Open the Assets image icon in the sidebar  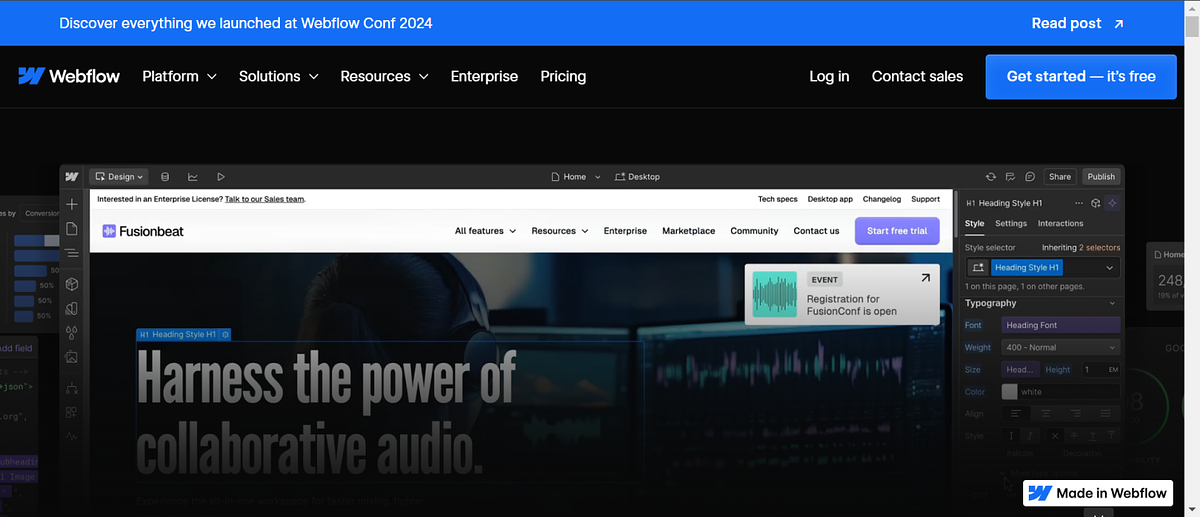click(x=72, y=357)
